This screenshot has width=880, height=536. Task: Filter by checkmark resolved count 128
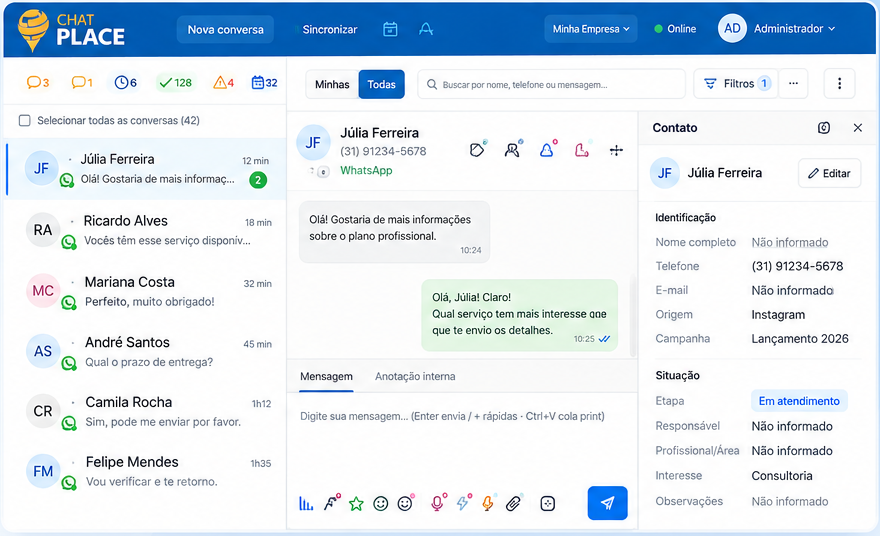(x=176, y=83)
